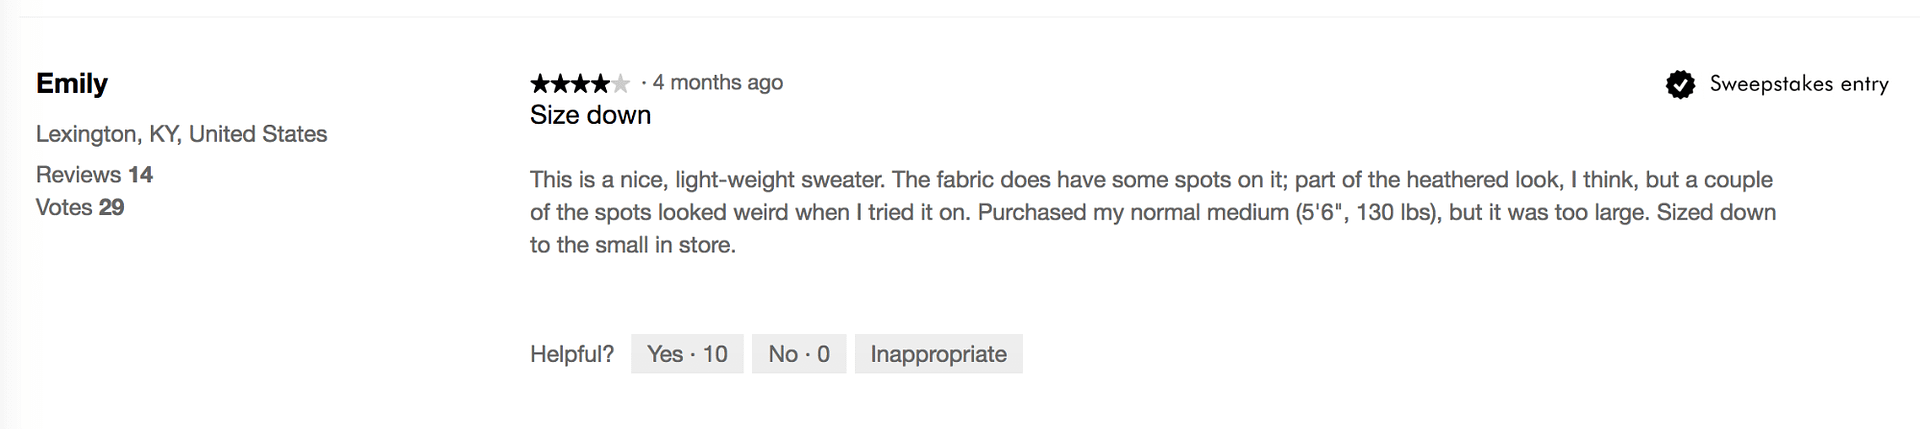1920x429 pixels.
Task: Vote Yes on review helpfulness
Action: point(687,354)
